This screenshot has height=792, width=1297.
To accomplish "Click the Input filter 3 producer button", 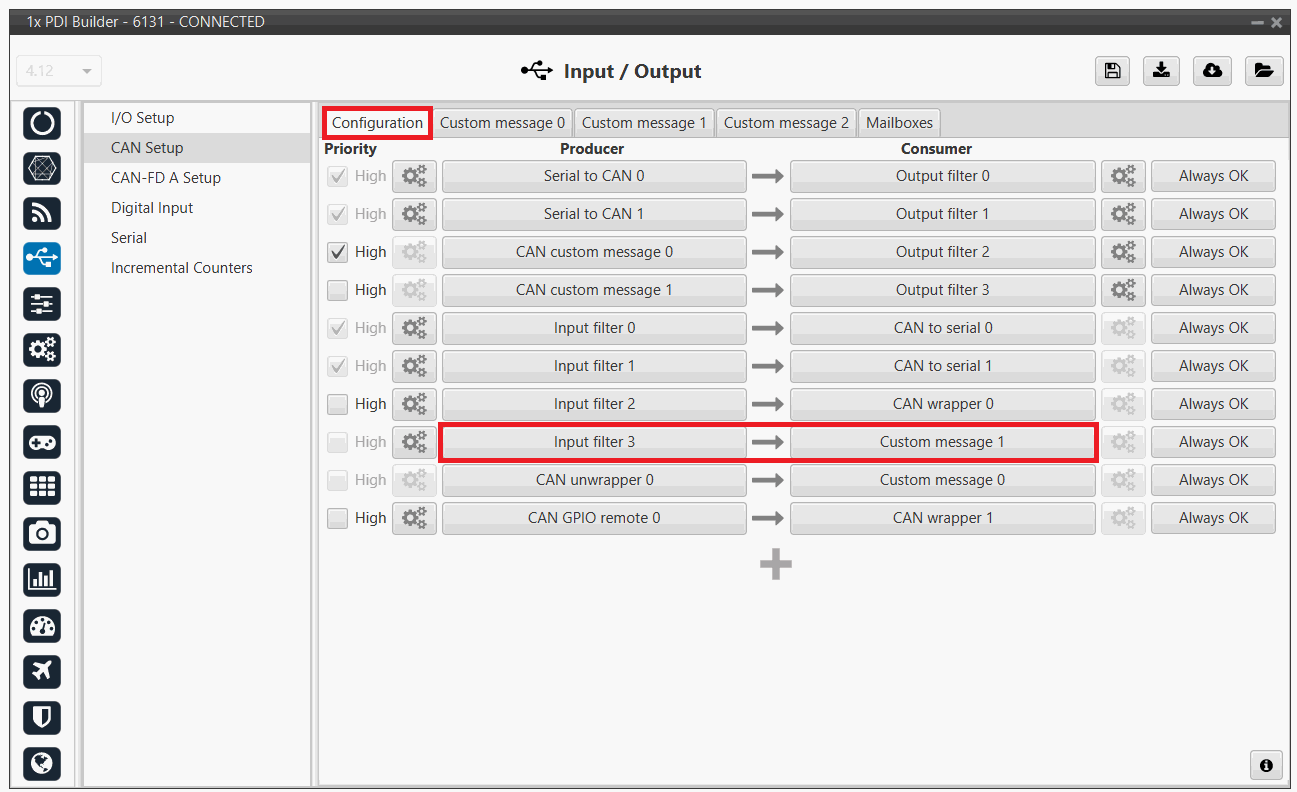I will pyautogui.click(x=594, y=442).
